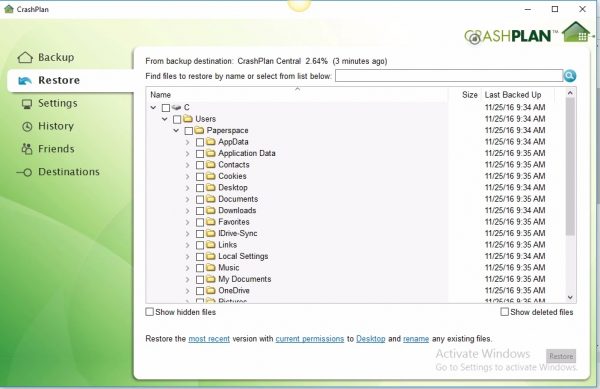600x389 pixels.
Task: Click the CrashPlan green house logo
Action: (x=576, y=32)
